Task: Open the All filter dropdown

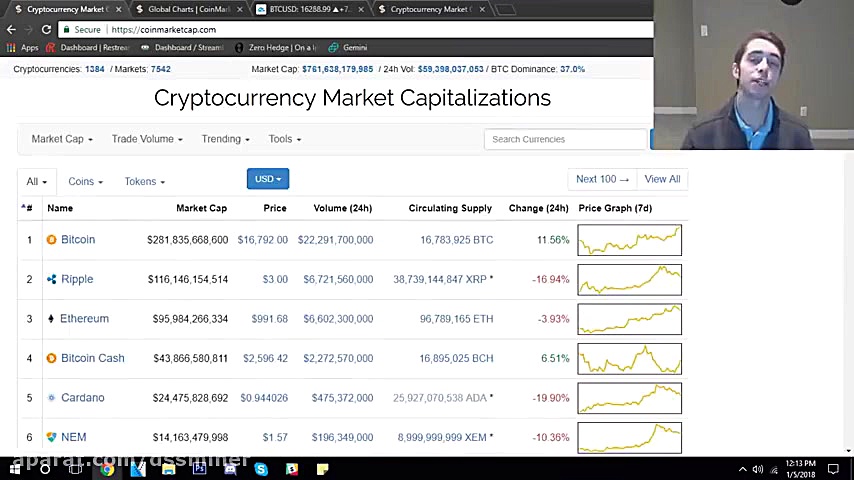Action: coord(36,181)
